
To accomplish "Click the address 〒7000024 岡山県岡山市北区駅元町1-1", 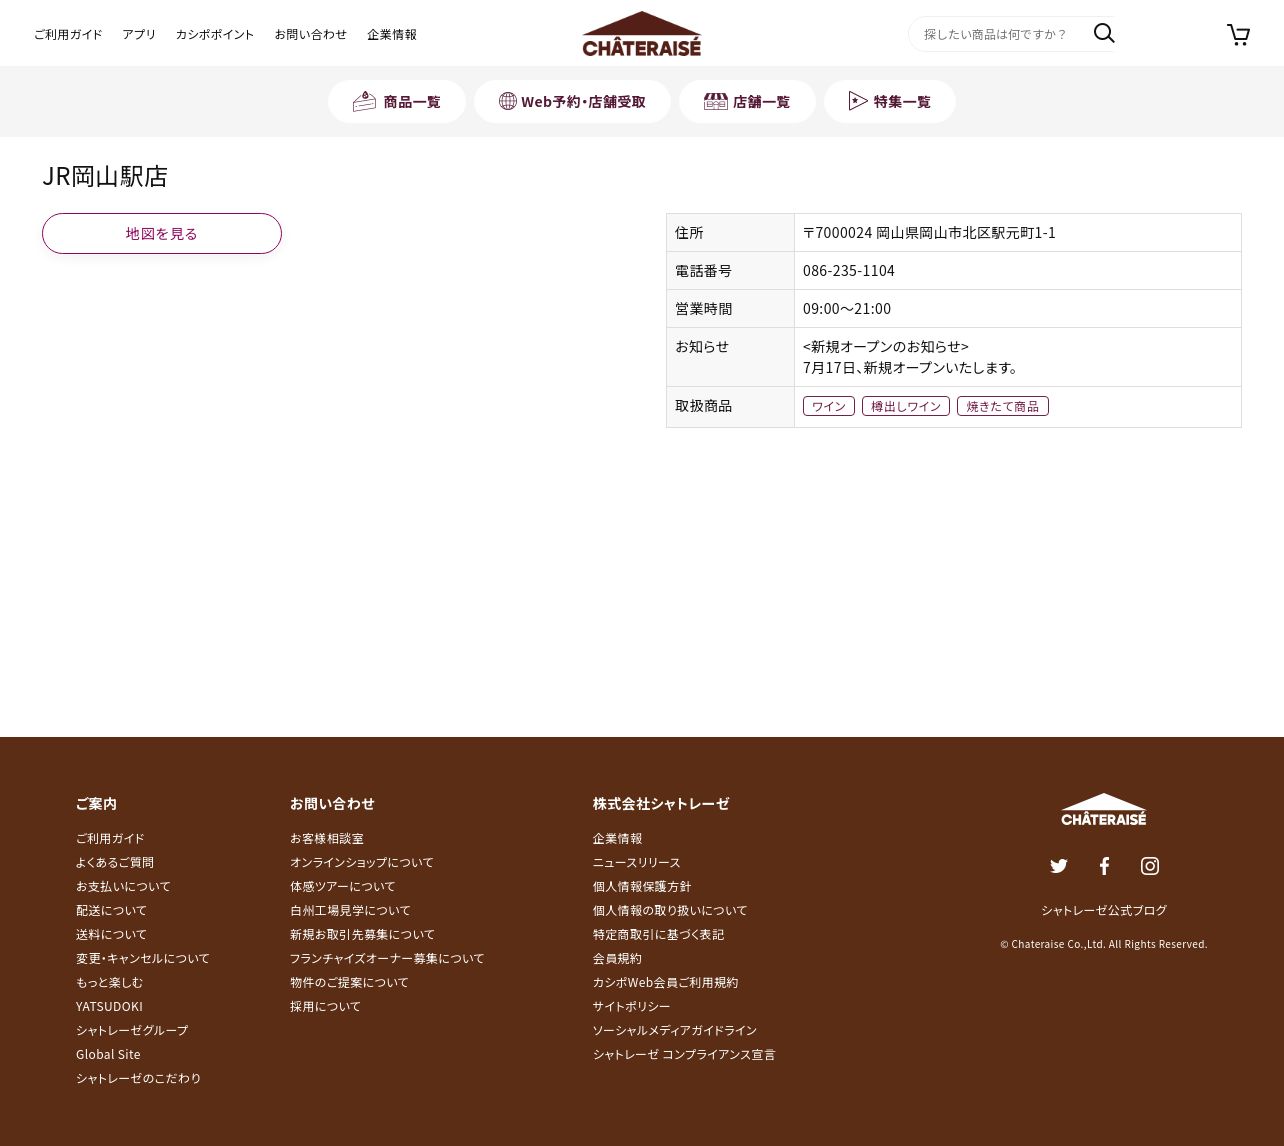I will (929, 232).
